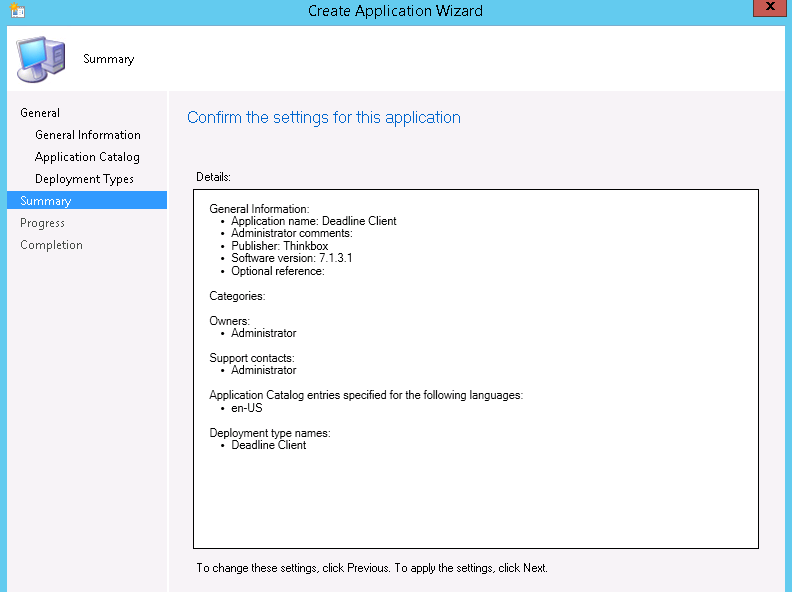This screenshot has height=592, width=792.
Task: Click the computer icon beside the Summary header
Action: click(41, 58)
